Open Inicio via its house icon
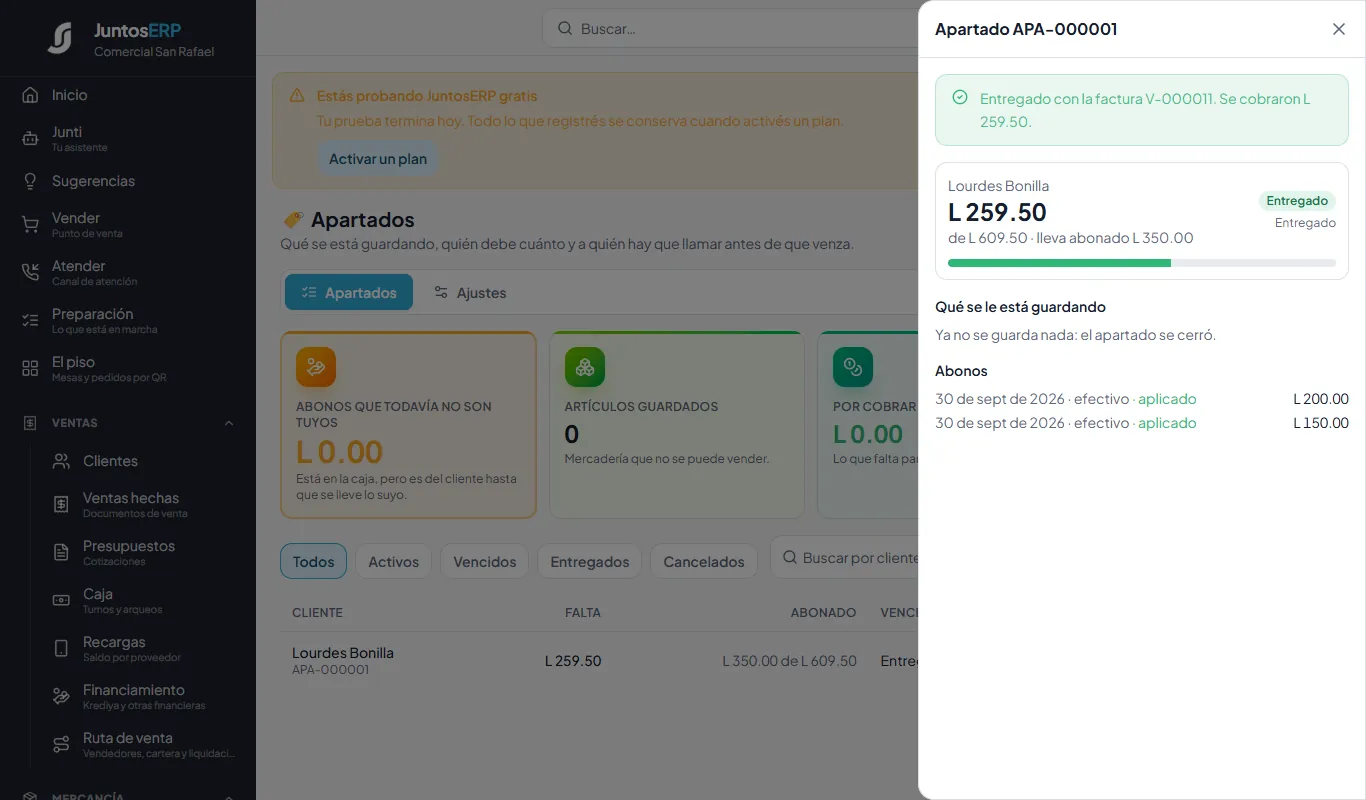1366x800 pixels. pyautogui.click(x=30, y=95)
